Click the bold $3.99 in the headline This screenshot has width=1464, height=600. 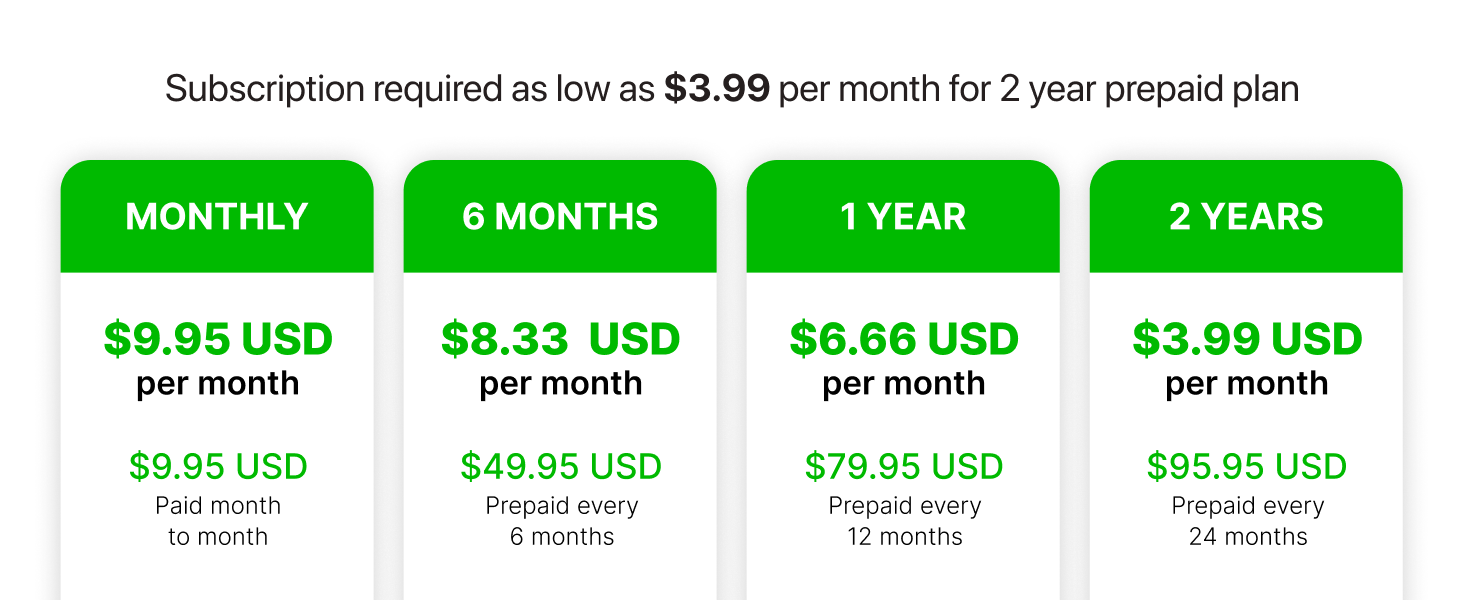[x=717, y=90]
